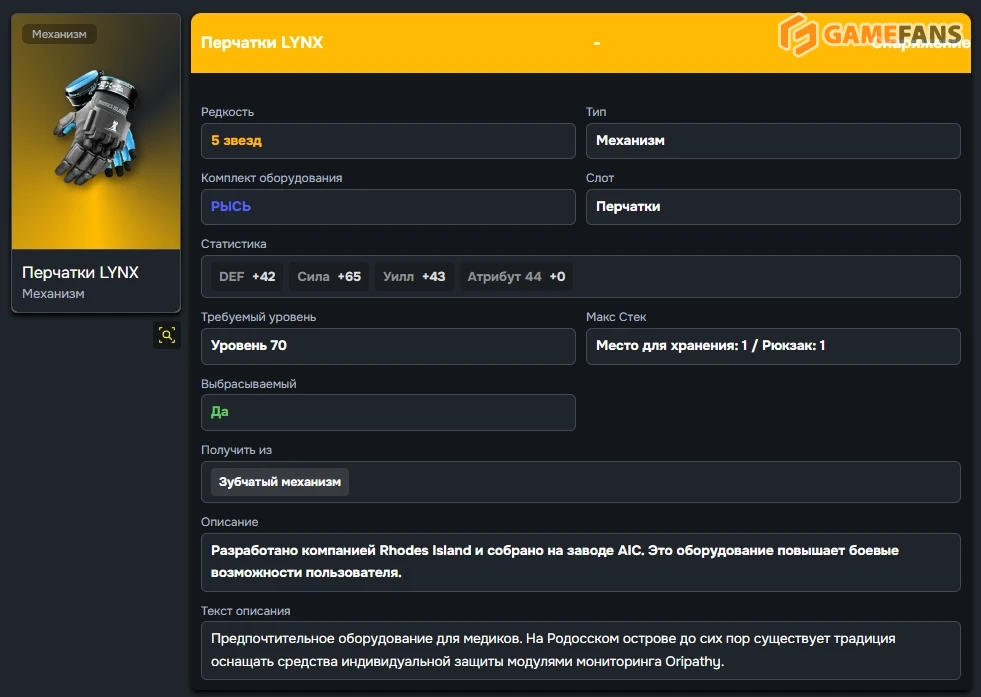
Task: Click the Уровень 70 required level field
Action: [x=387, y=346]
